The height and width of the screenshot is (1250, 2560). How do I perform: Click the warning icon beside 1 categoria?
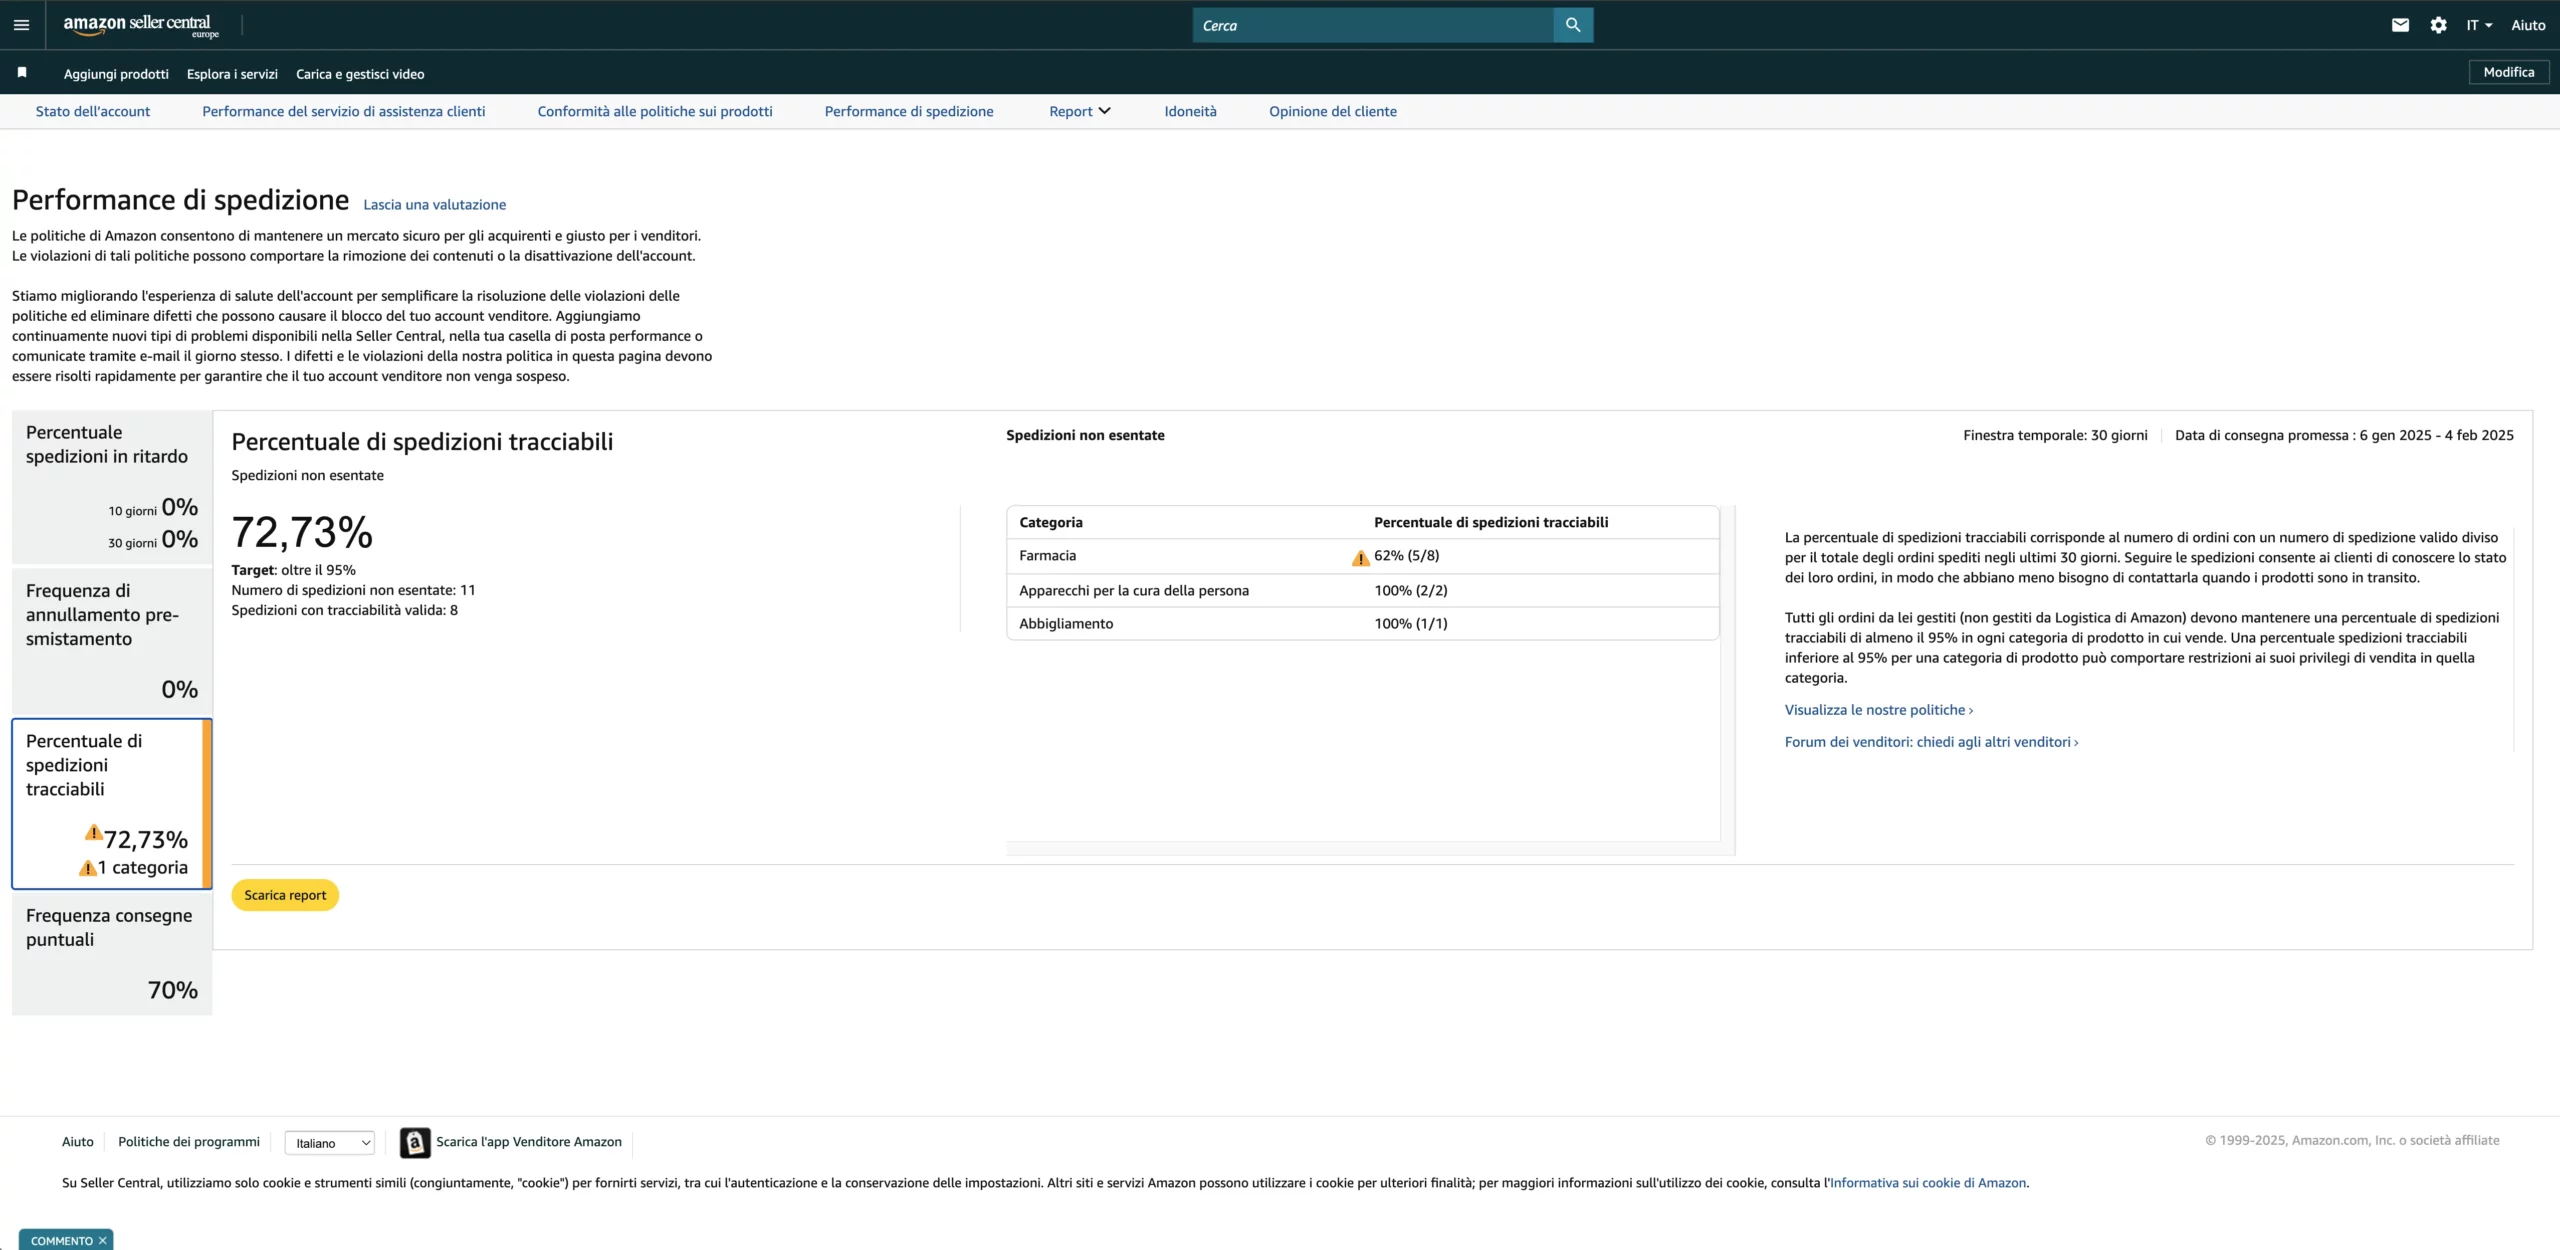click(87, 868)
